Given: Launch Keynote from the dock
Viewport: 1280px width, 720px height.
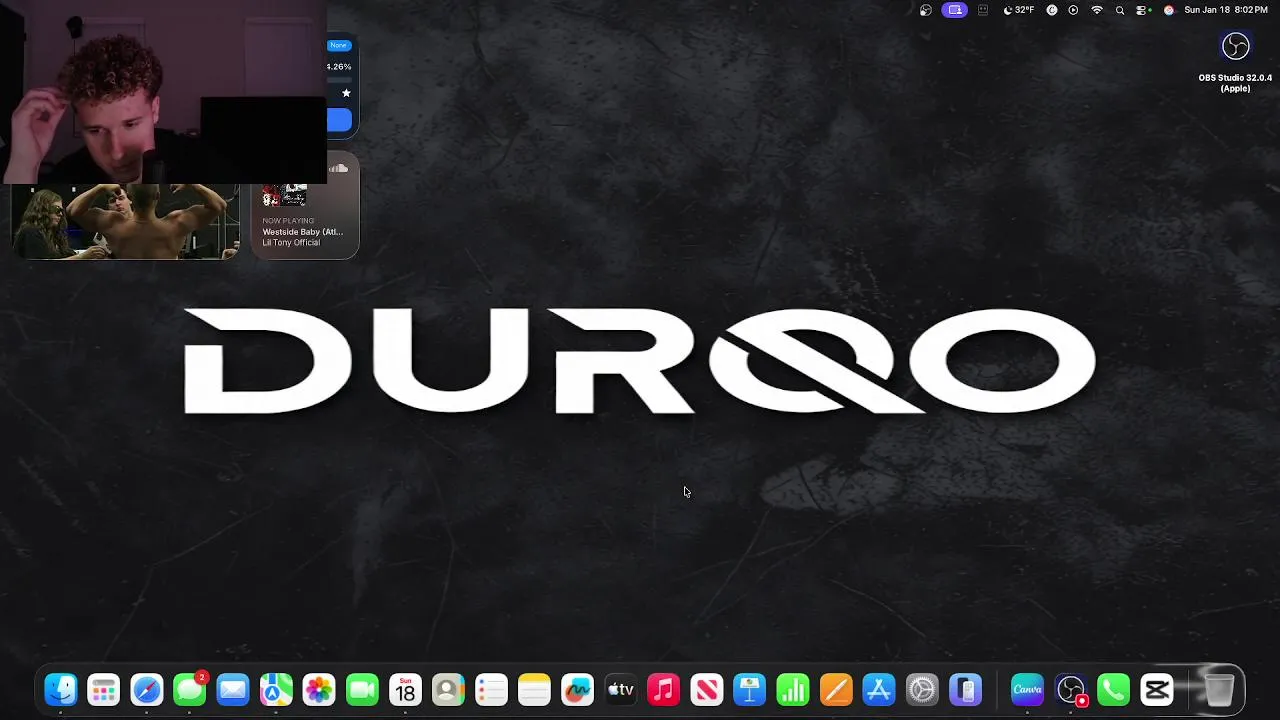Looking at the screenshot, I should coord(749,690).
